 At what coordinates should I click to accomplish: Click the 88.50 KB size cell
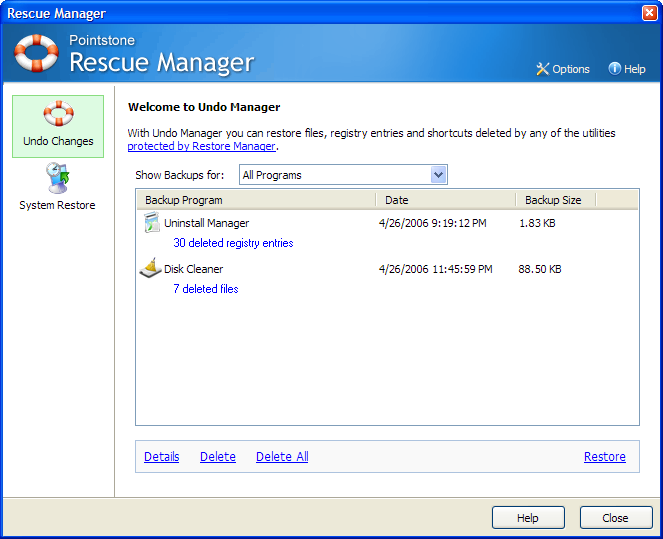tap(540, 269)
